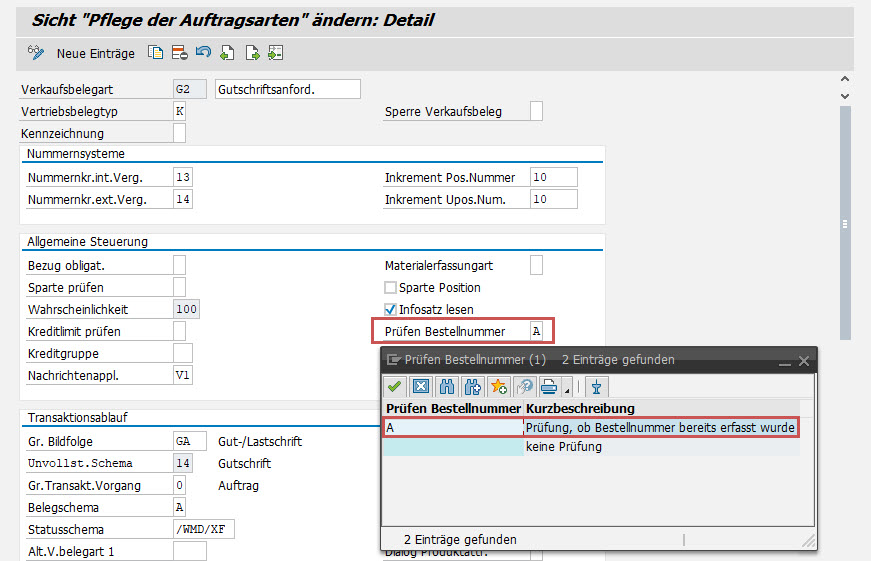Viewport: 871px width, 561px height.
Task: Click the Verkaufsbelegart G2 field
Action: coord(189,89)
